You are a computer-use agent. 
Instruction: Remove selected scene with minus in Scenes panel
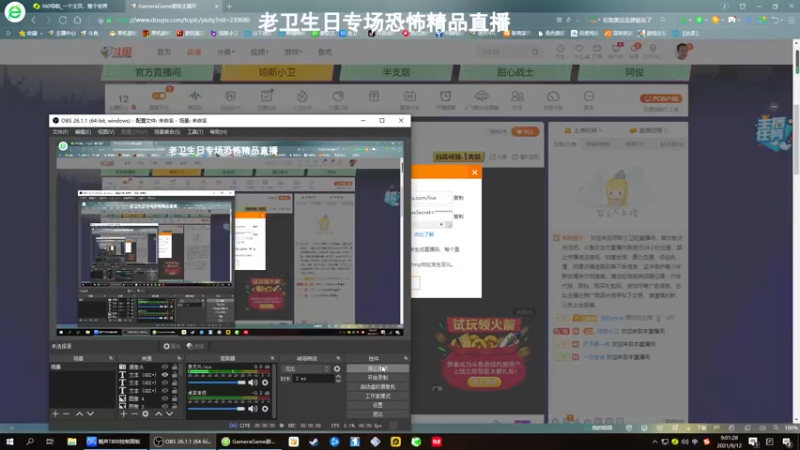[66, 414]
